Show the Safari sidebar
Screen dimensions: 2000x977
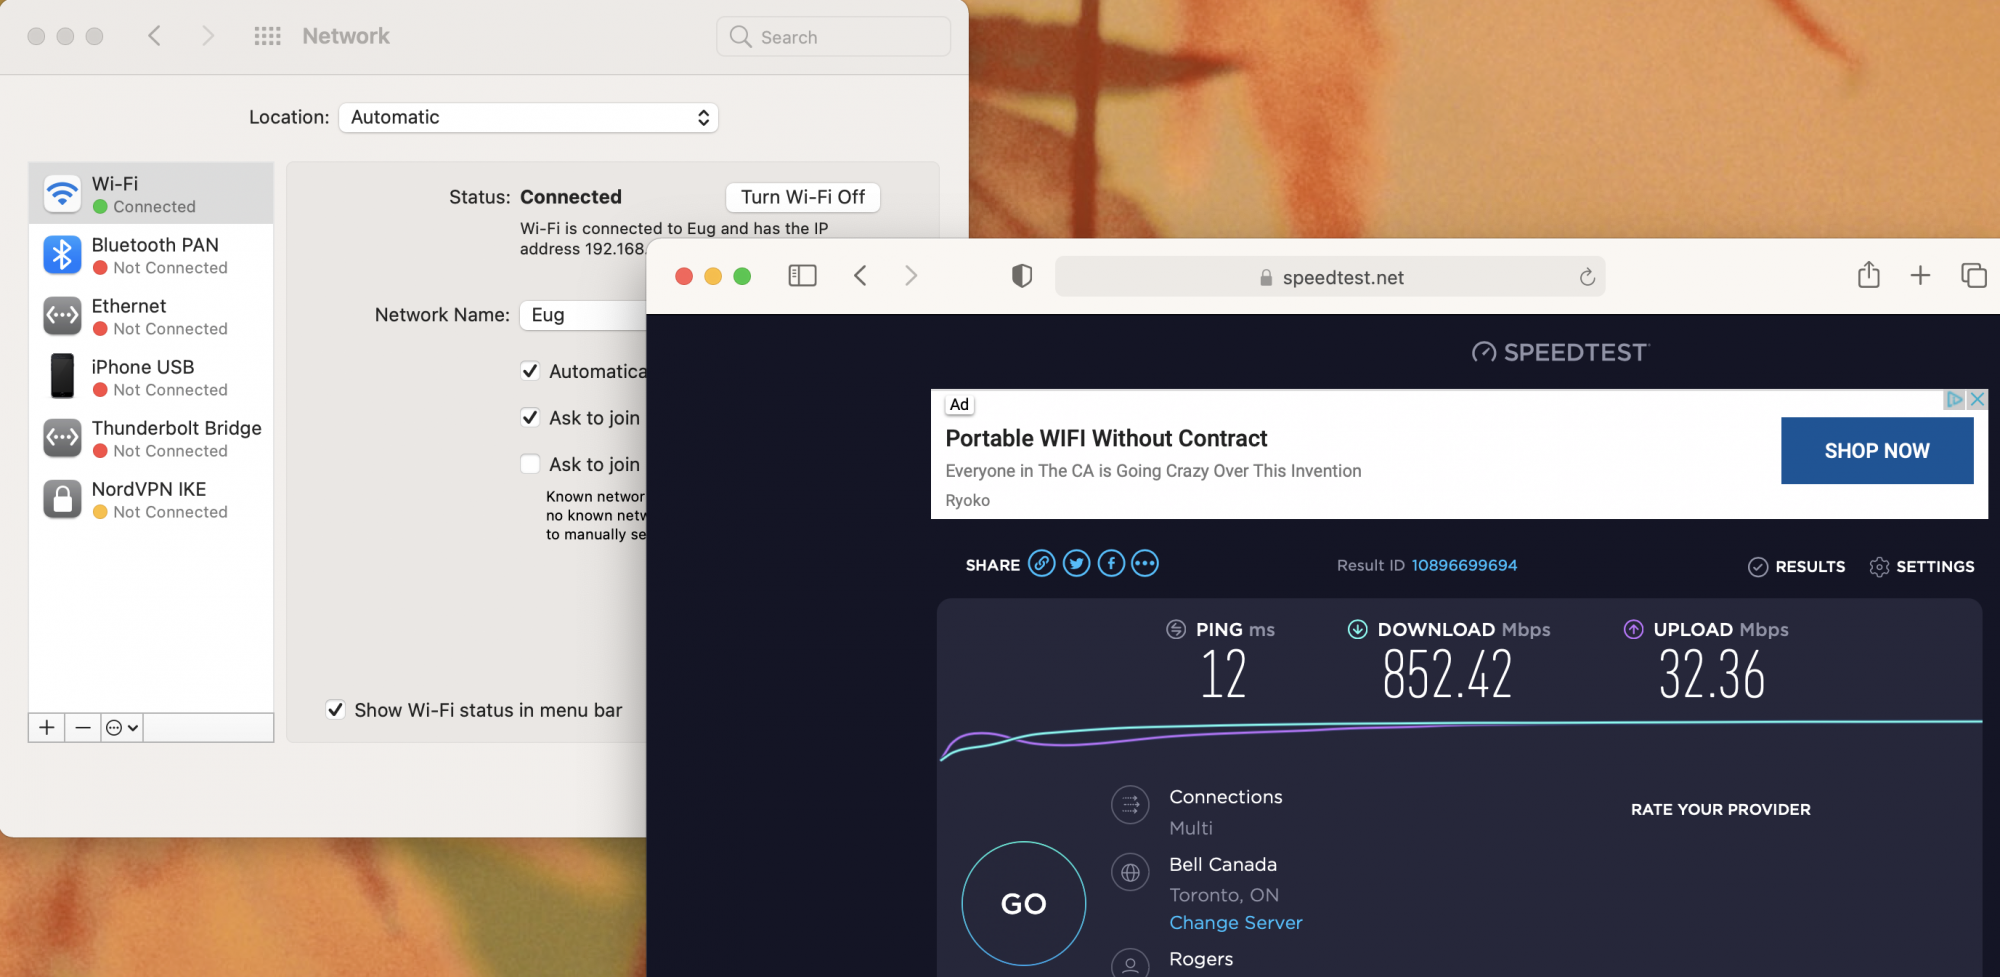(802, 276)
